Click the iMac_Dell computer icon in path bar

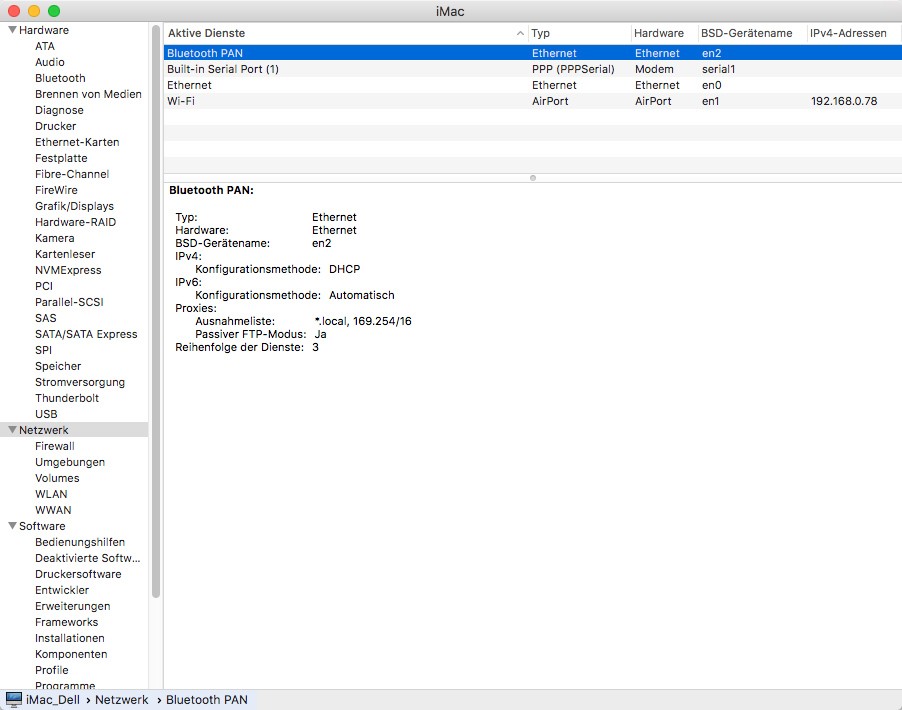pyautogui.click(x=14, y=700)
